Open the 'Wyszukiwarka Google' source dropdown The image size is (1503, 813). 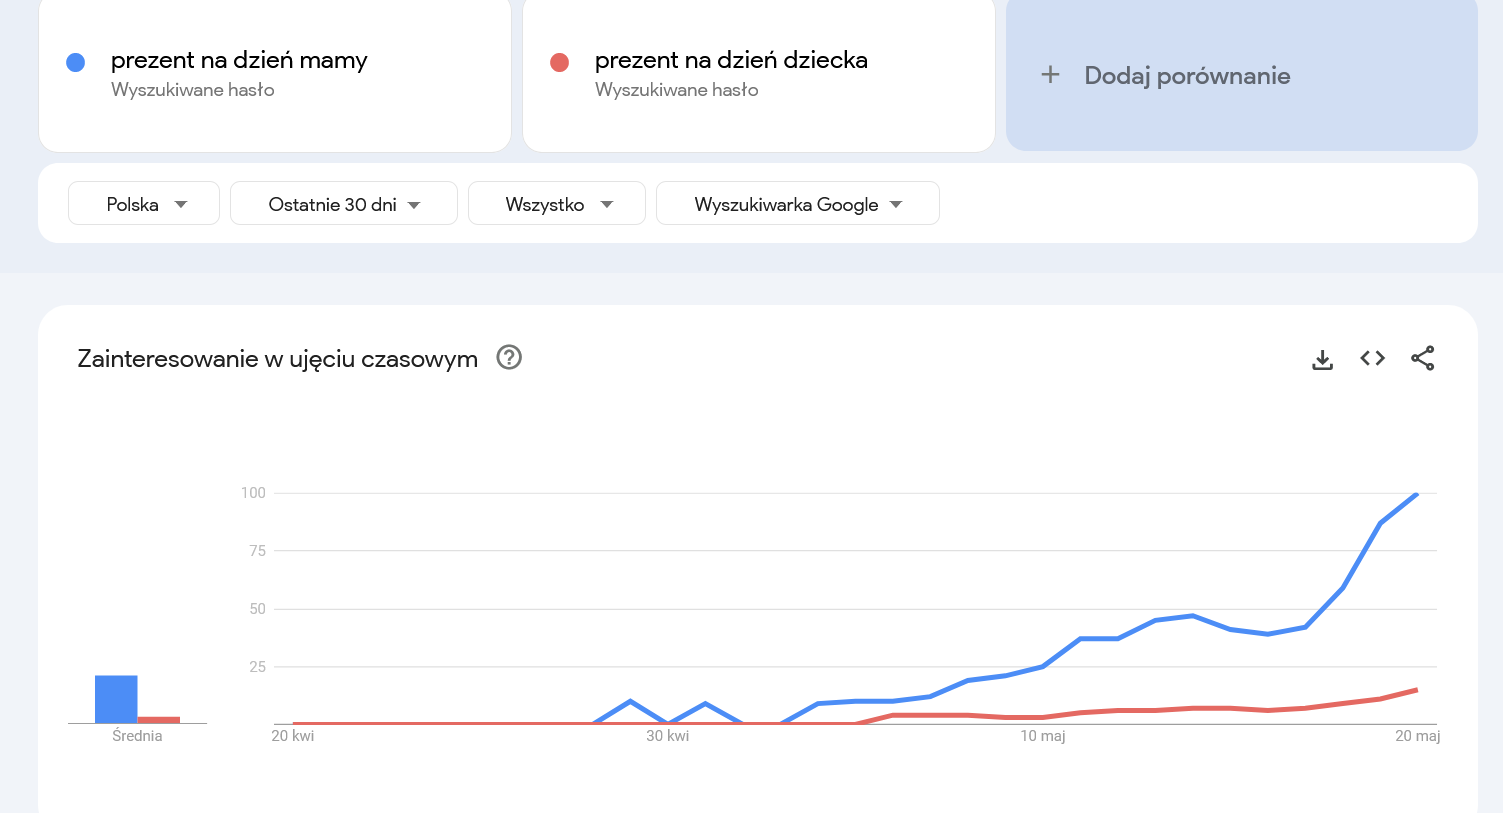(797, 203)
